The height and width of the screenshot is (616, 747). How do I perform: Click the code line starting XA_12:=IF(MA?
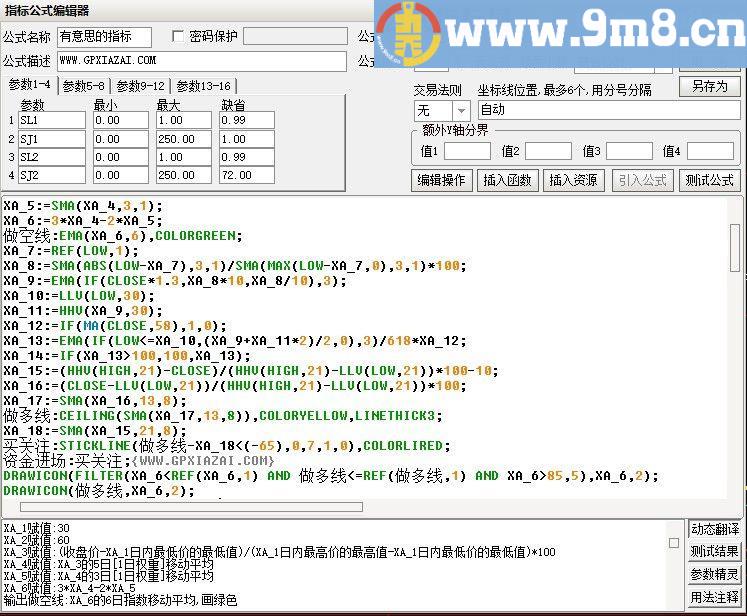click(x=115, y=326)
